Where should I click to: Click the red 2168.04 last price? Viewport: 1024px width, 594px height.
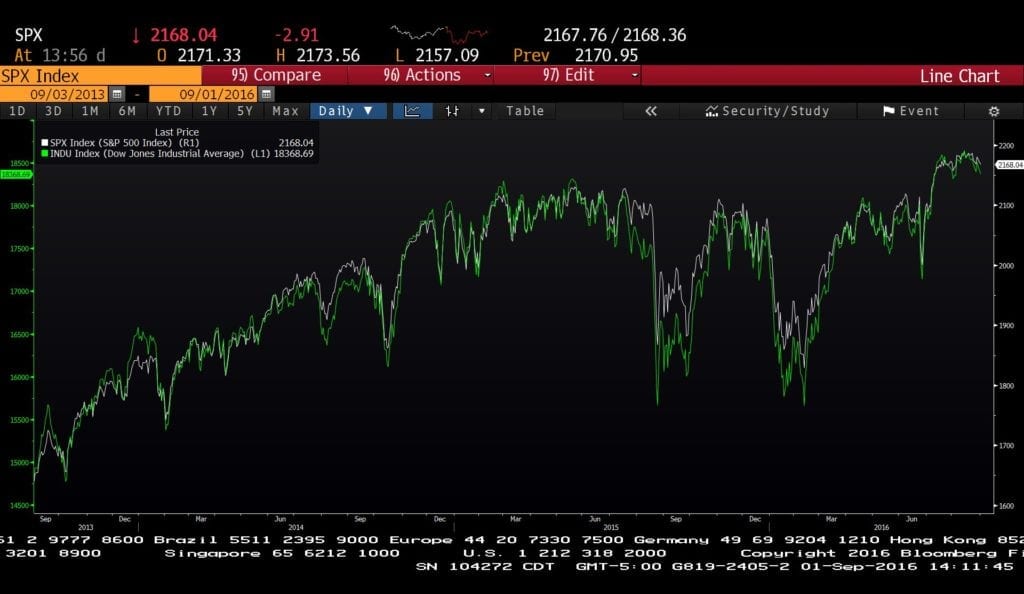point(184,35)
